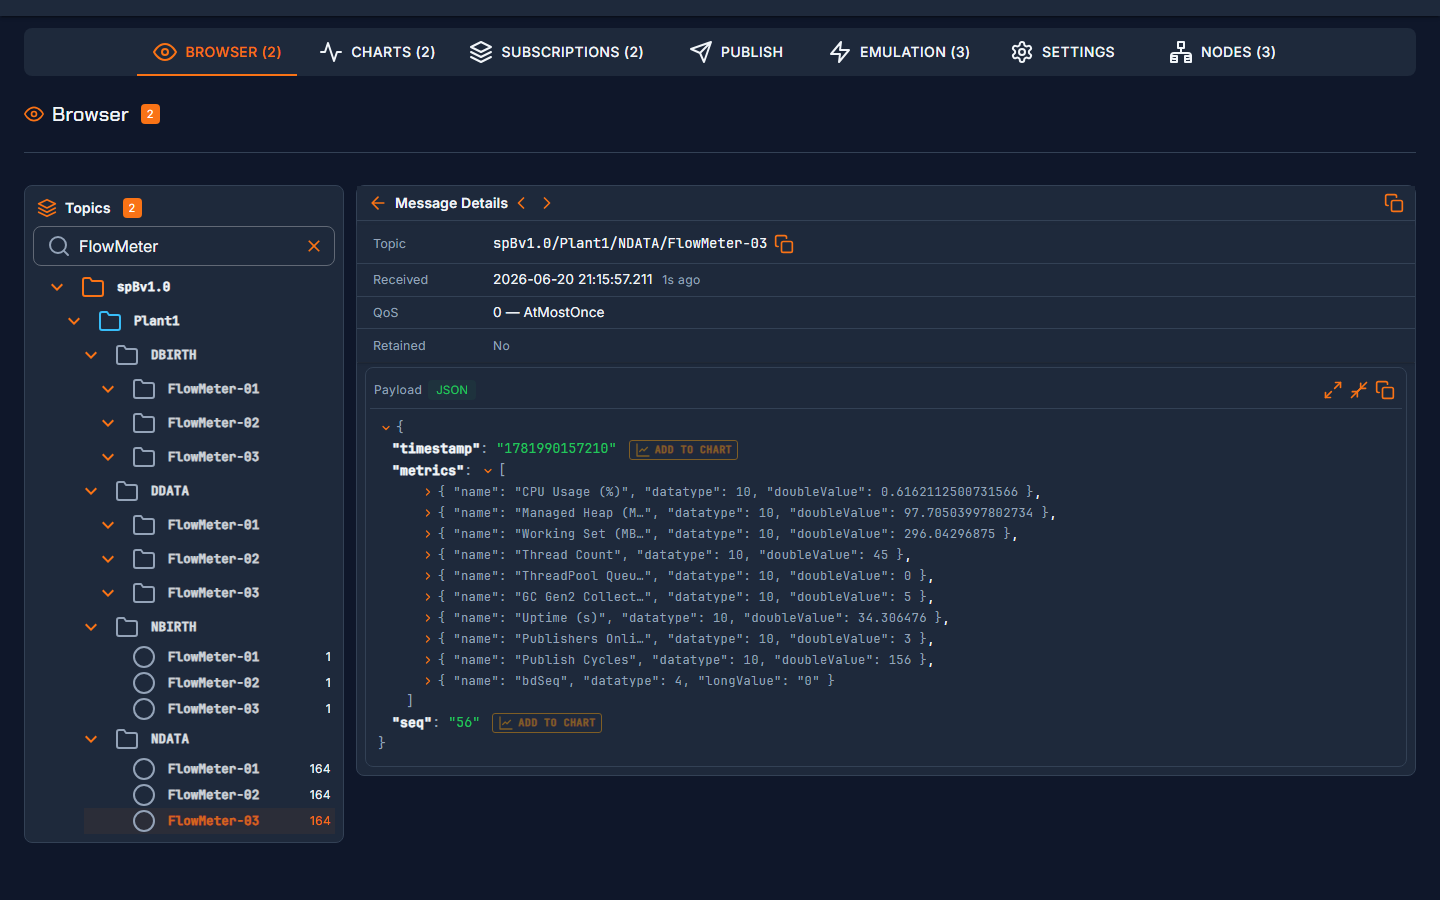This screenshot has width=1440, height=900.
Task: Expand DDATA FlowMeter-03 chevron
Action: pyautogui.click(x=108, y=593)
